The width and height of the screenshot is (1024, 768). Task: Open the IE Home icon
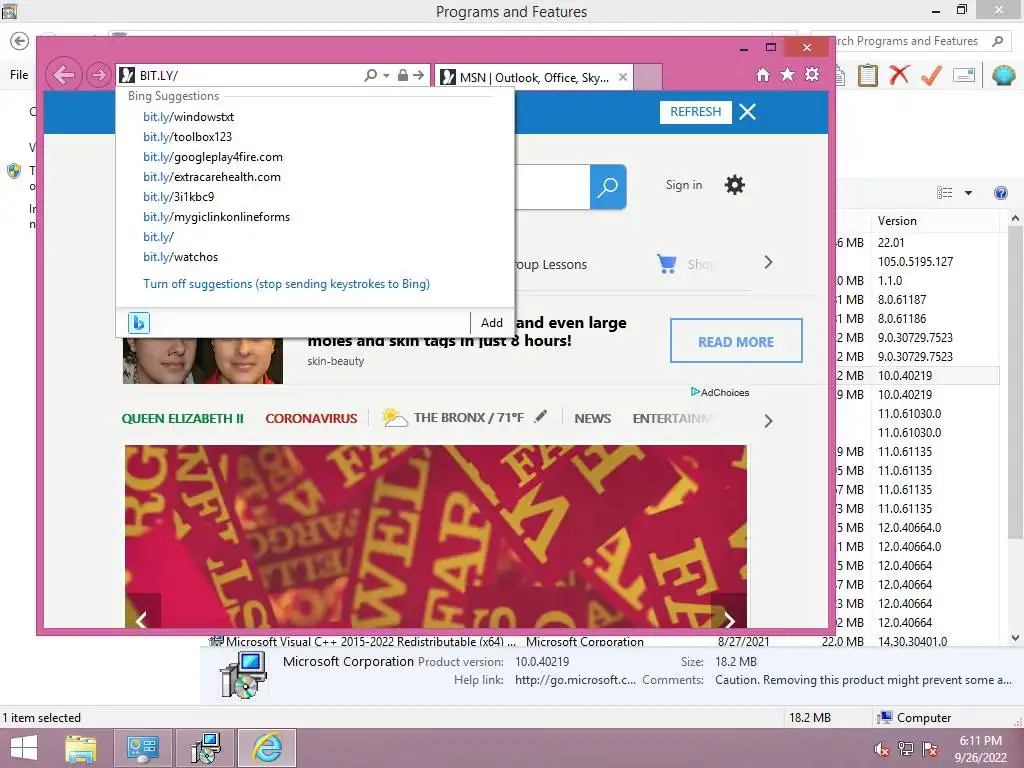pos(763,75)
